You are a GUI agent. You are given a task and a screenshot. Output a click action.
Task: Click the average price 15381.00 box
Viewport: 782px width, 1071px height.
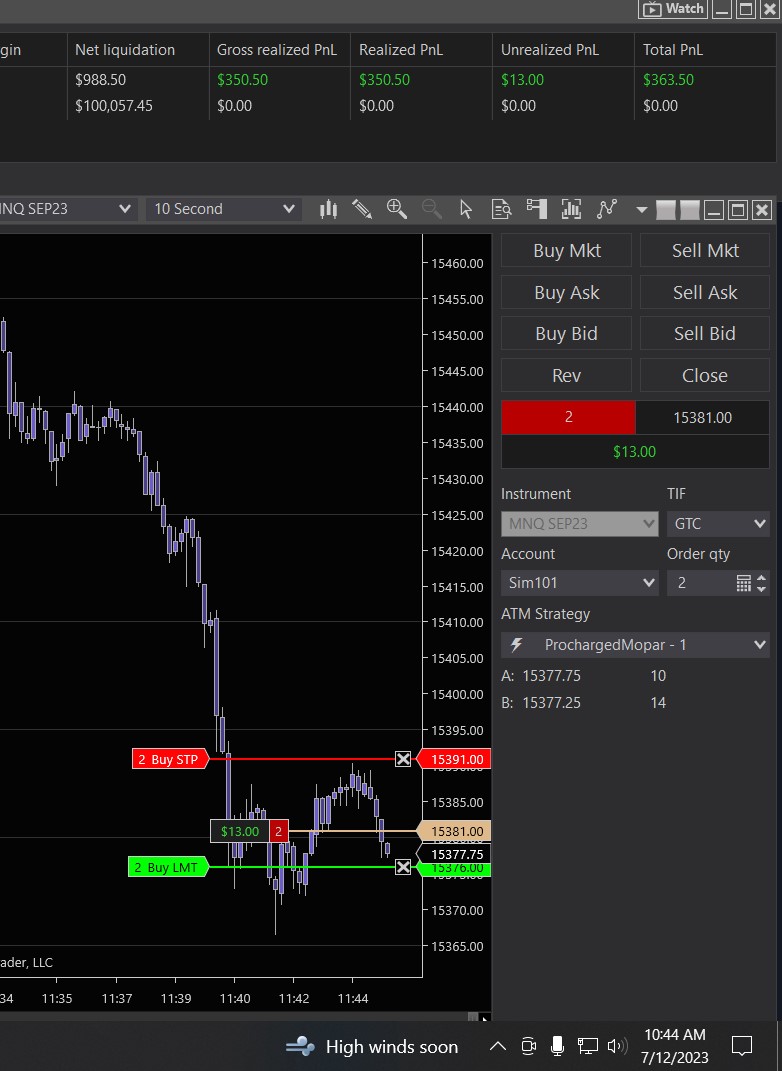(x=702, y=417)
